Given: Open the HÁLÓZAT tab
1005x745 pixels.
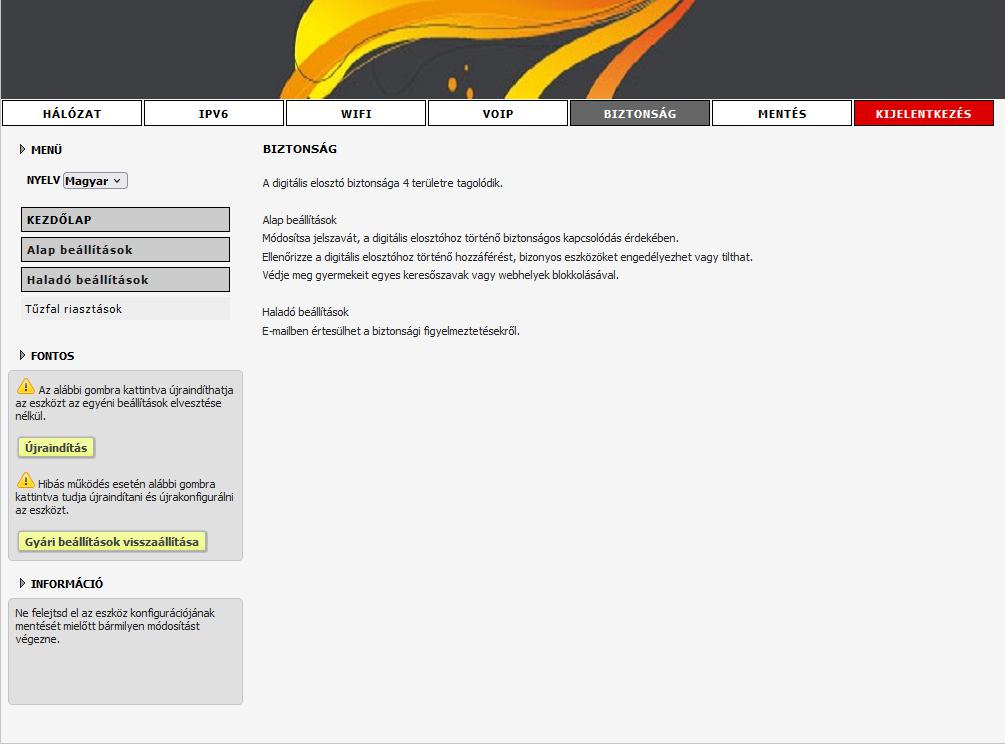Looking at the screenshot, I should tap(72, 113).
